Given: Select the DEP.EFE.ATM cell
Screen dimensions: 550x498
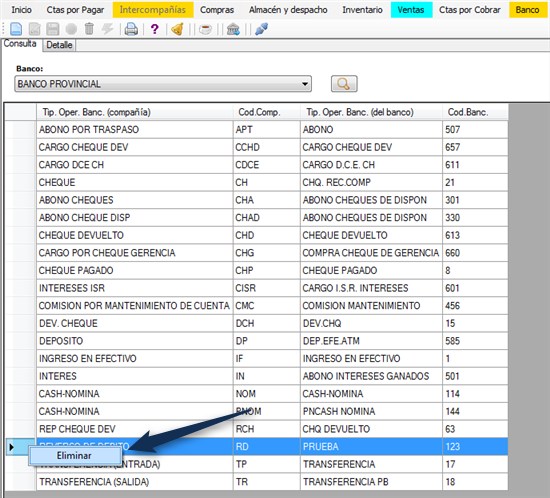Looking at the screenshot, I should point(371,341).
